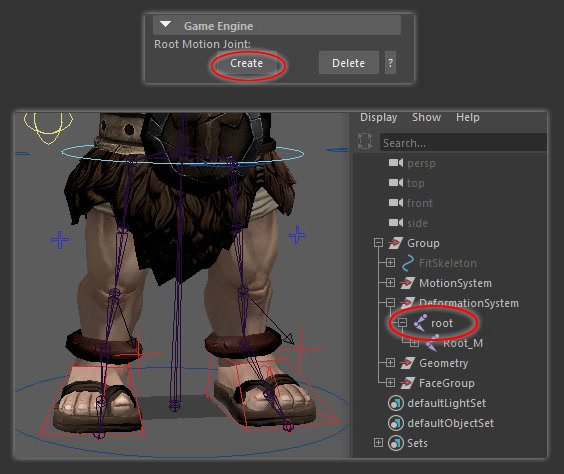Expand the Sets node

[378, 442]
